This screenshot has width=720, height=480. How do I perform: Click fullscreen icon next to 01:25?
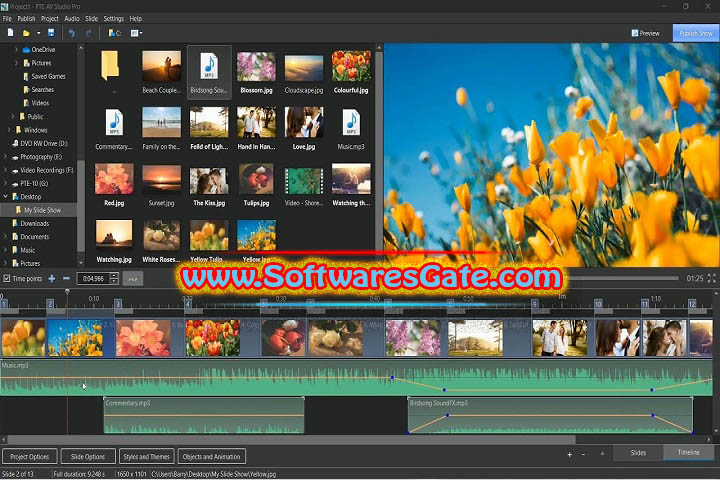712,278
